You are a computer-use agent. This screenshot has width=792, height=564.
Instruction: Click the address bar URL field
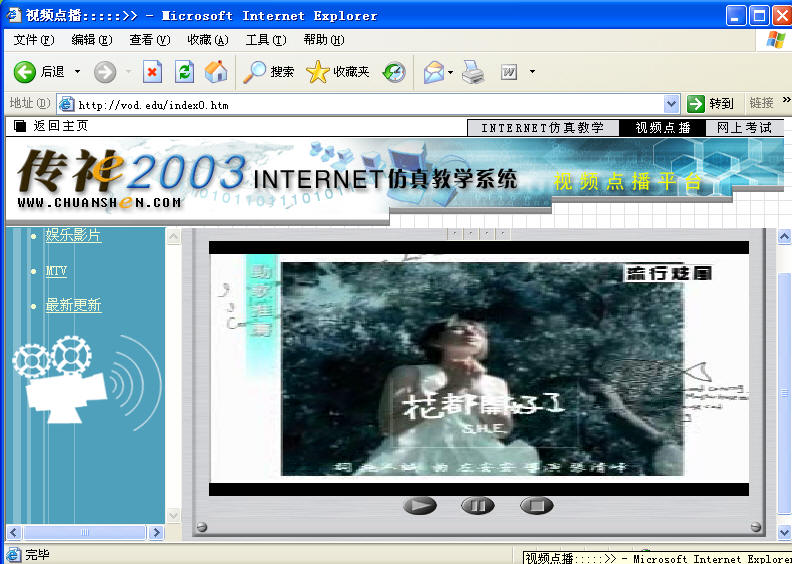[370, 104]
